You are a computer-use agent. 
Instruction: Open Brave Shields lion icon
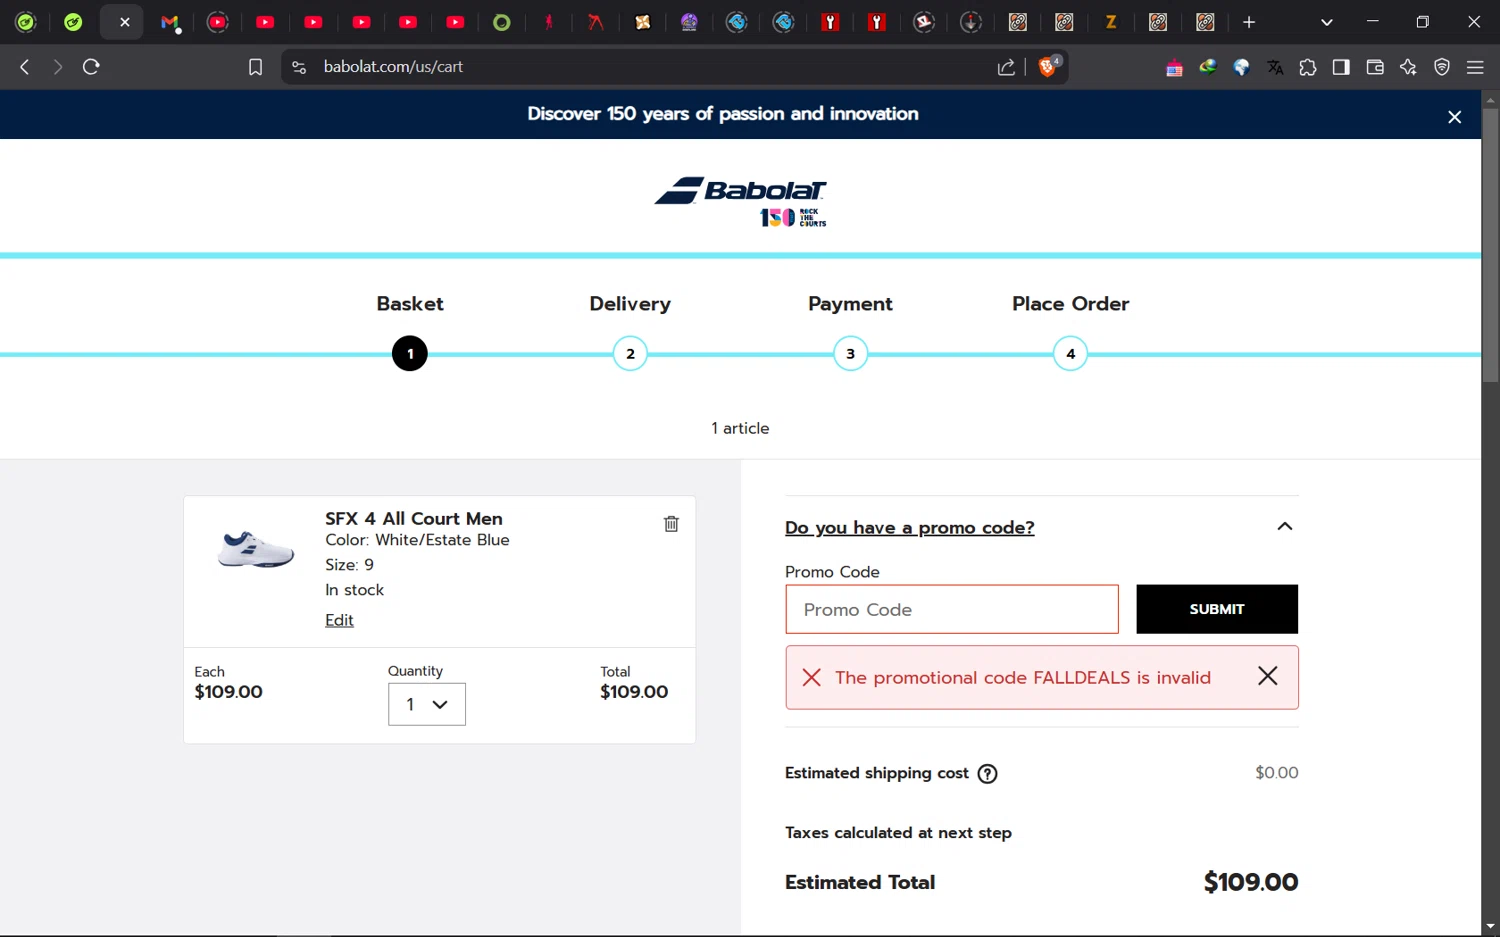coord(1048,67)
